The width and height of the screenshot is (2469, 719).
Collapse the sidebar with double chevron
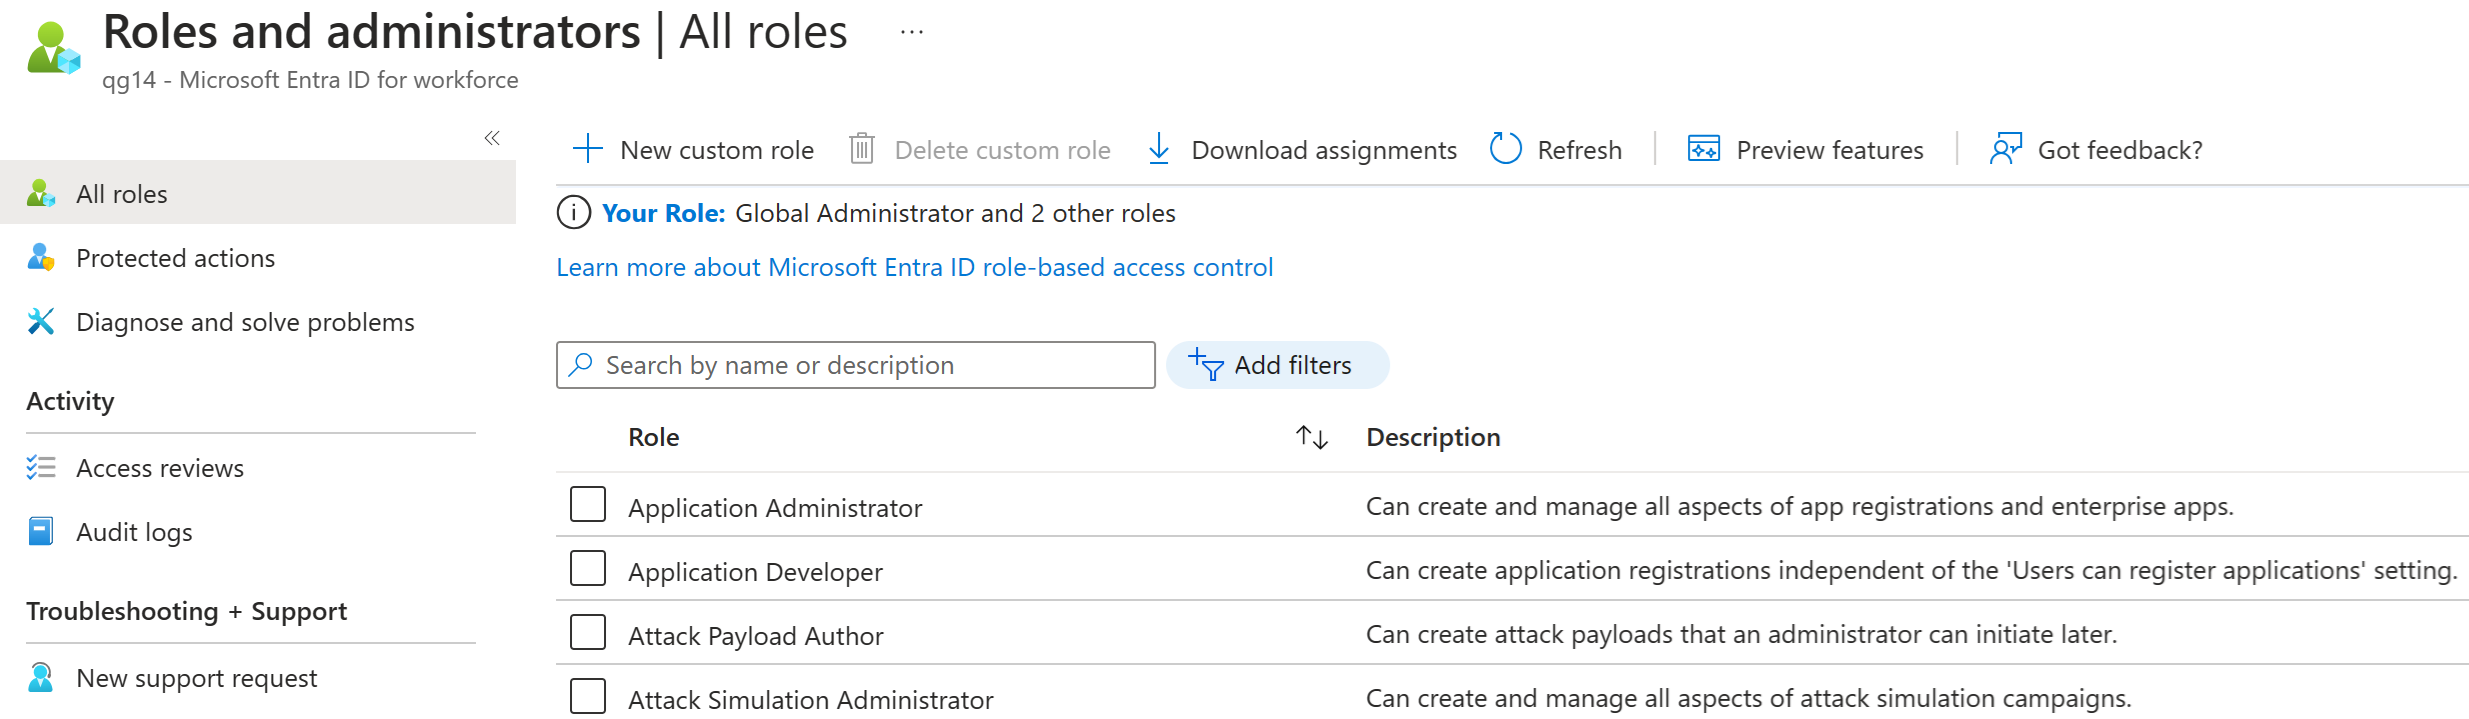coord(492,138)
